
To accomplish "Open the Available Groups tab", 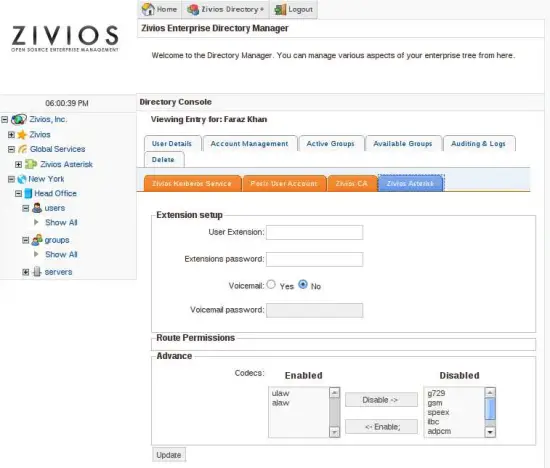I will 403,143.
